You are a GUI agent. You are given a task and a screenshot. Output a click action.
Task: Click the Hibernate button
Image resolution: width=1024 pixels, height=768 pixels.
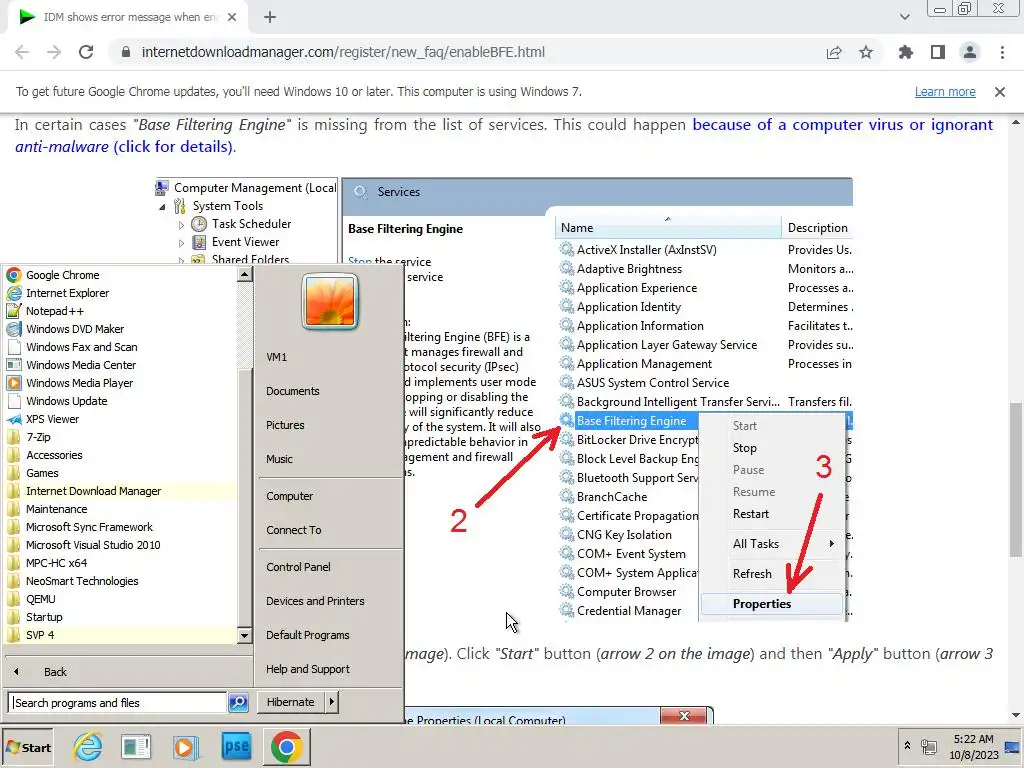tap(291, 702)
